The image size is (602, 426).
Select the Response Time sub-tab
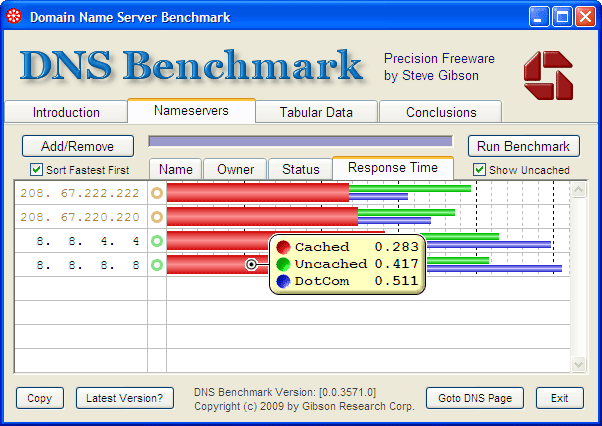(393, 168)
